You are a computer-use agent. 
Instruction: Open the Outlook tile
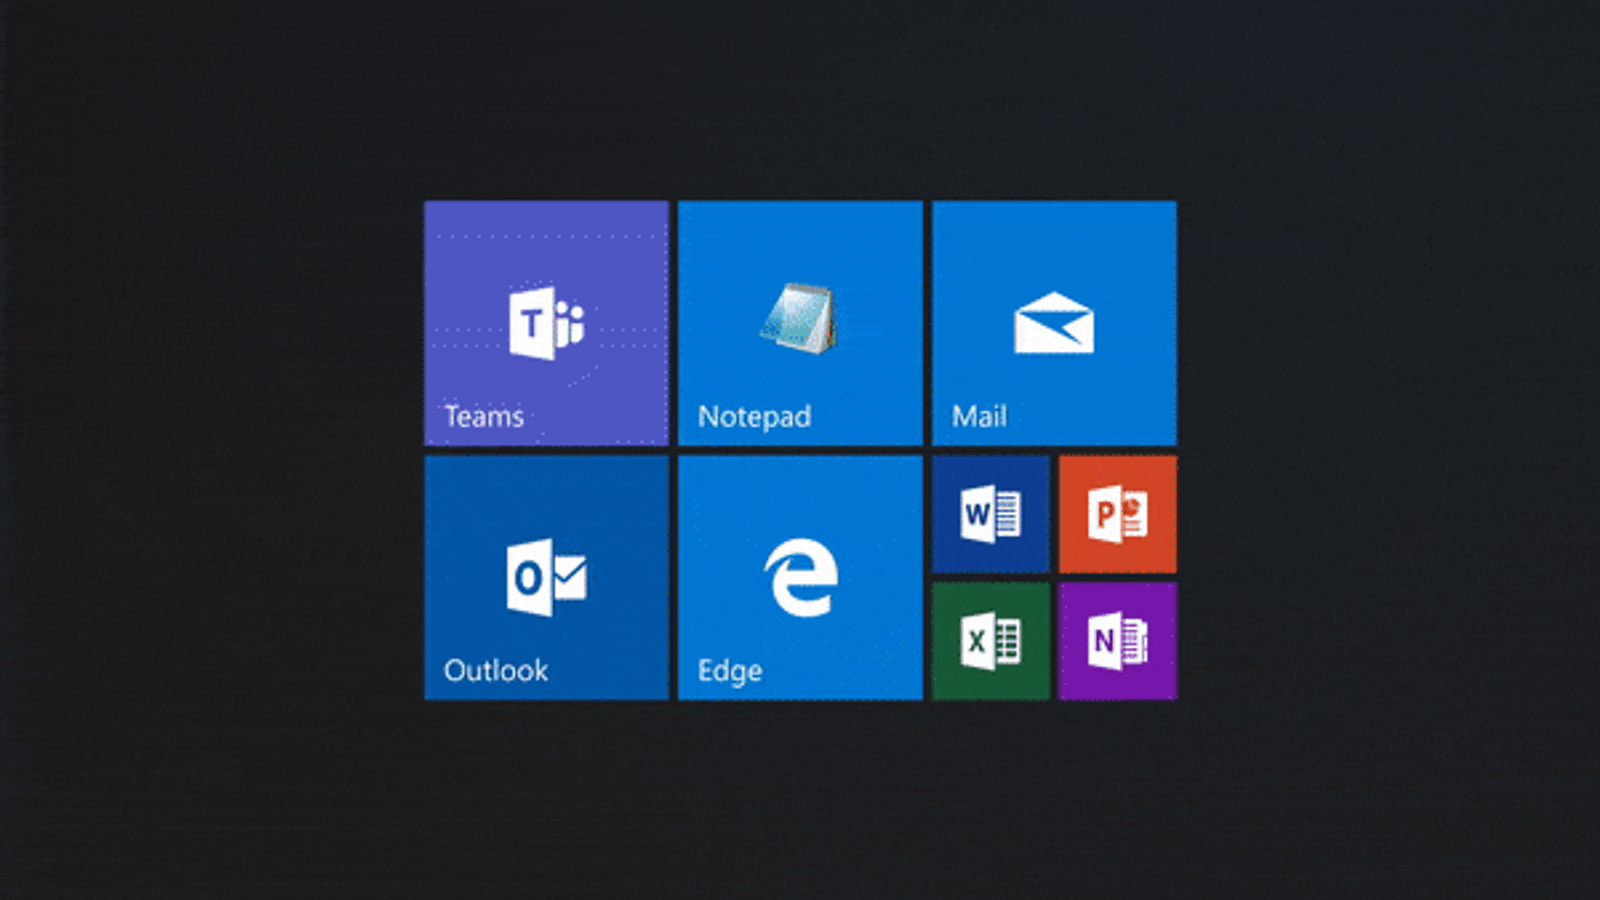[546, 578]
